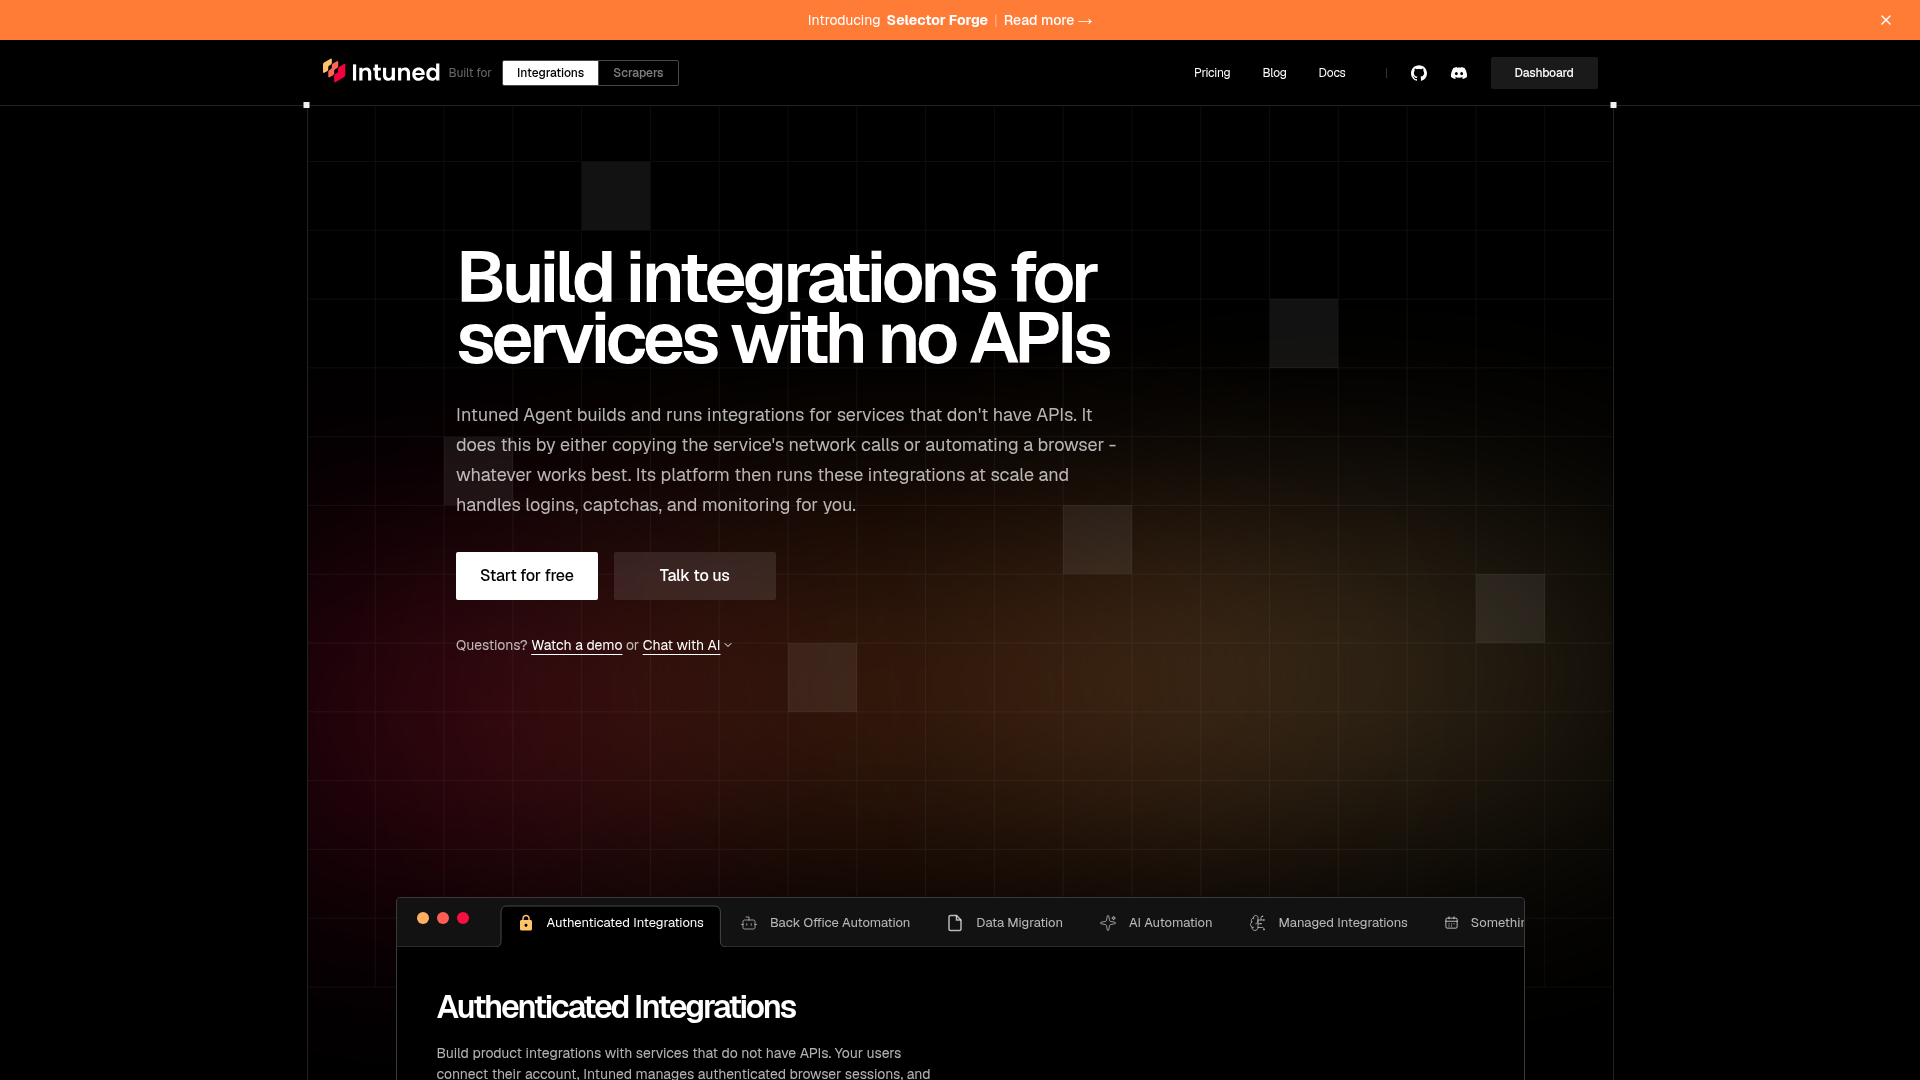Click the hero headline about APIs

point(783,308)
